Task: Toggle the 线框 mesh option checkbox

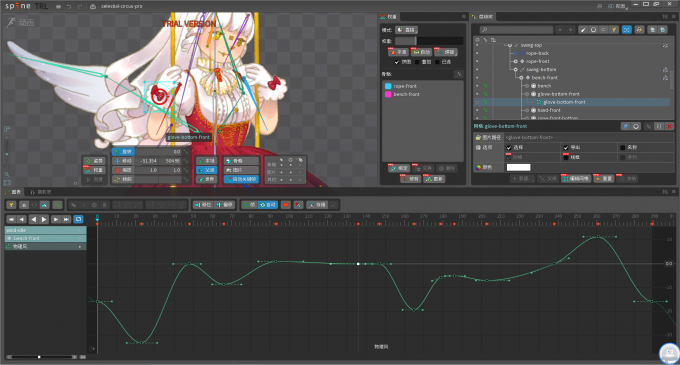Action: coord(566,157)
